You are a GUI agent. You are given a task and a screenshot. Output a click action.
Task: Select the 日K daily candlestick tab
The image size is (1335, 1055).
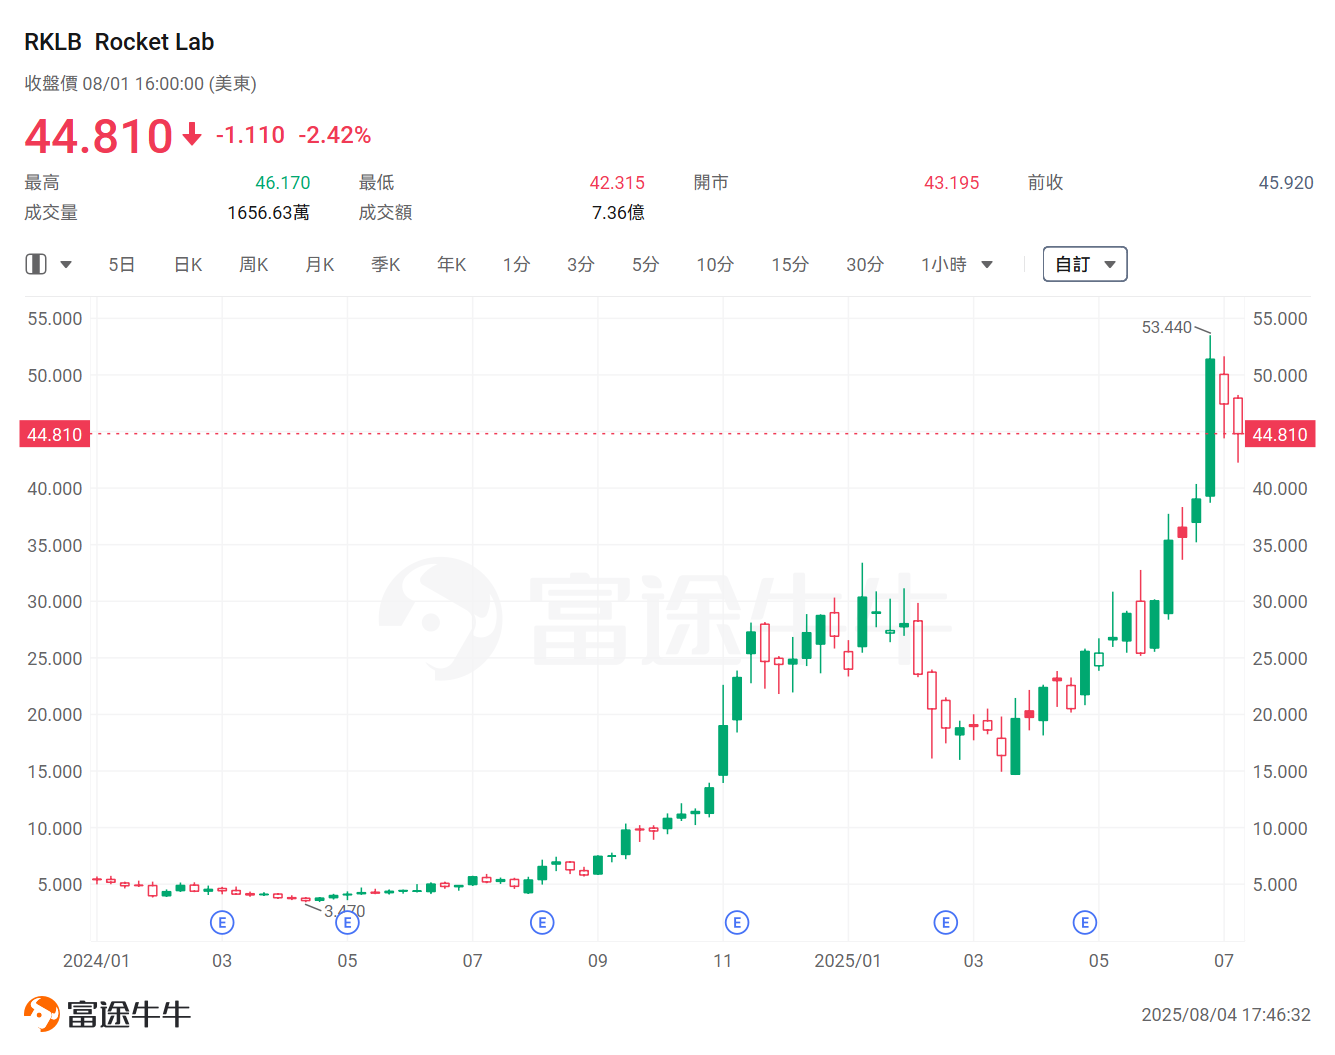188,265
